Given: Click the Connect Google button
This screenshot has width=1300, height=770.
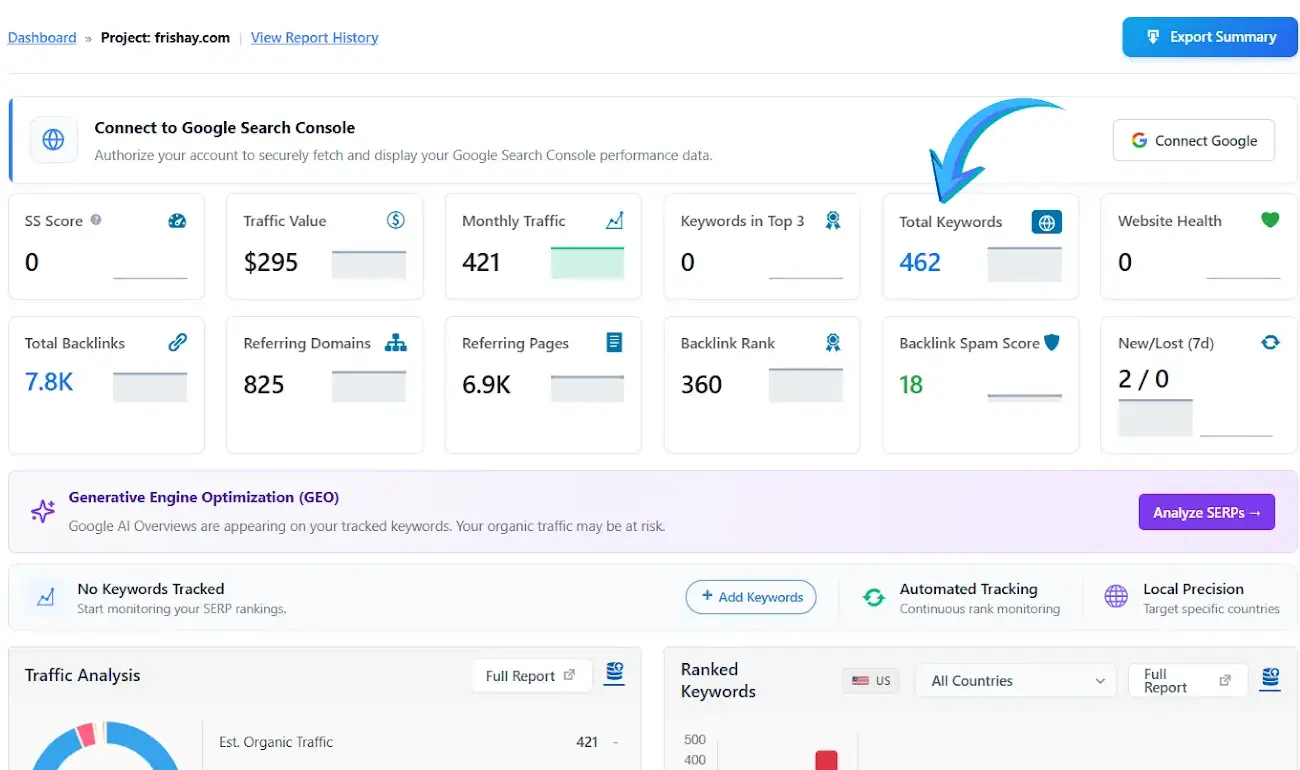Looking at the screenshot, I should tap(1193, 141).
